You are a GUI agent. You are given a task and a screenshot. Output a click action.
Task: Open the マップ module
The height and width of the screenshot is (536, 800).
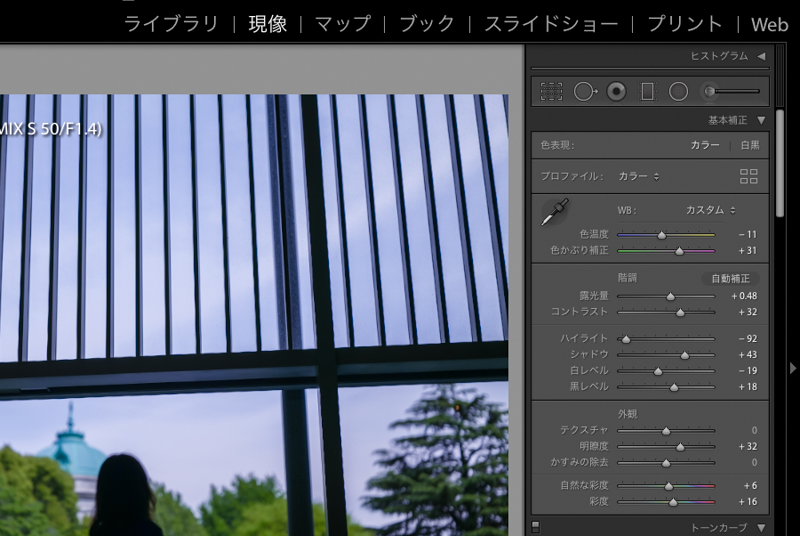click(342, 23)
